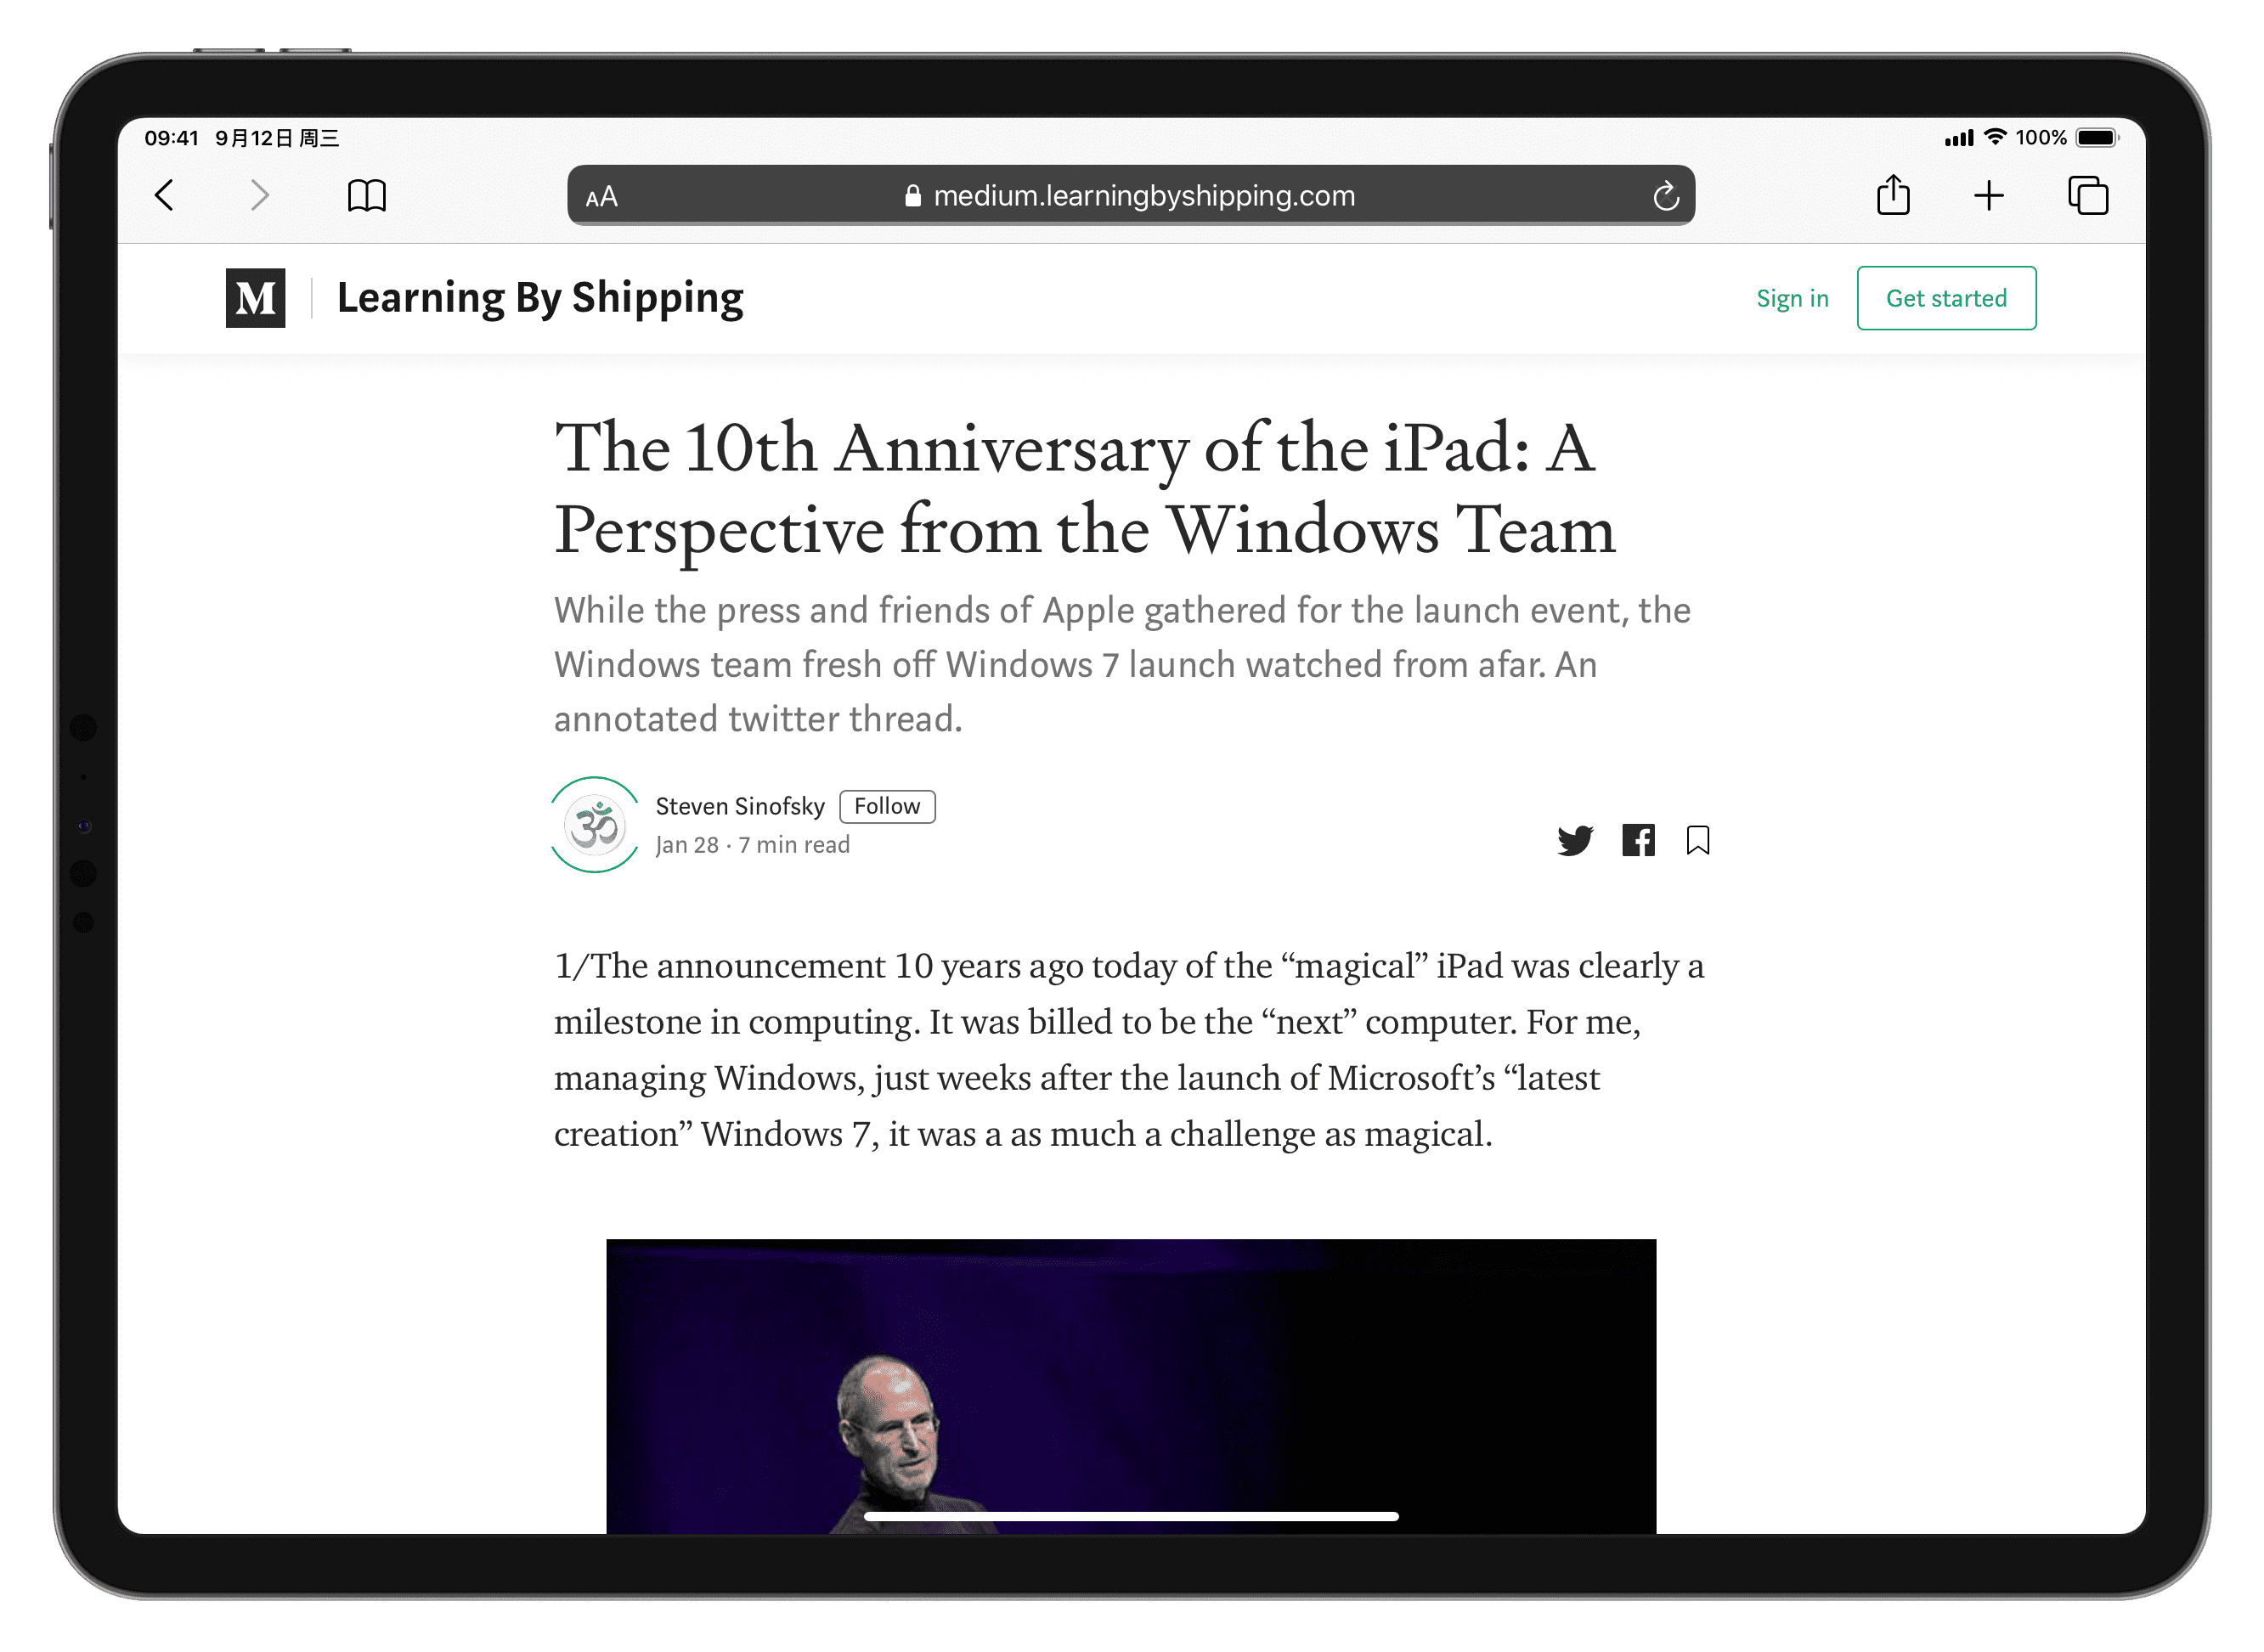Click the first paragraph starting '1/The announcement'

tap(1129, 1050)
